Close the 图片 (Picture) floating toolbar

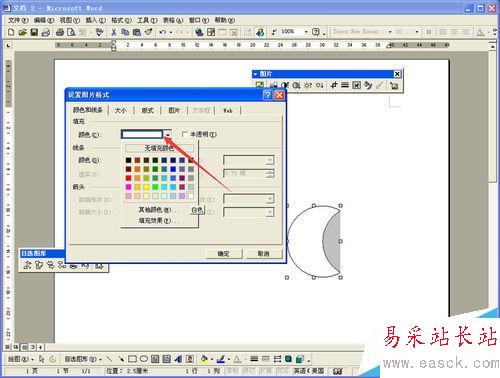point(397,74)
